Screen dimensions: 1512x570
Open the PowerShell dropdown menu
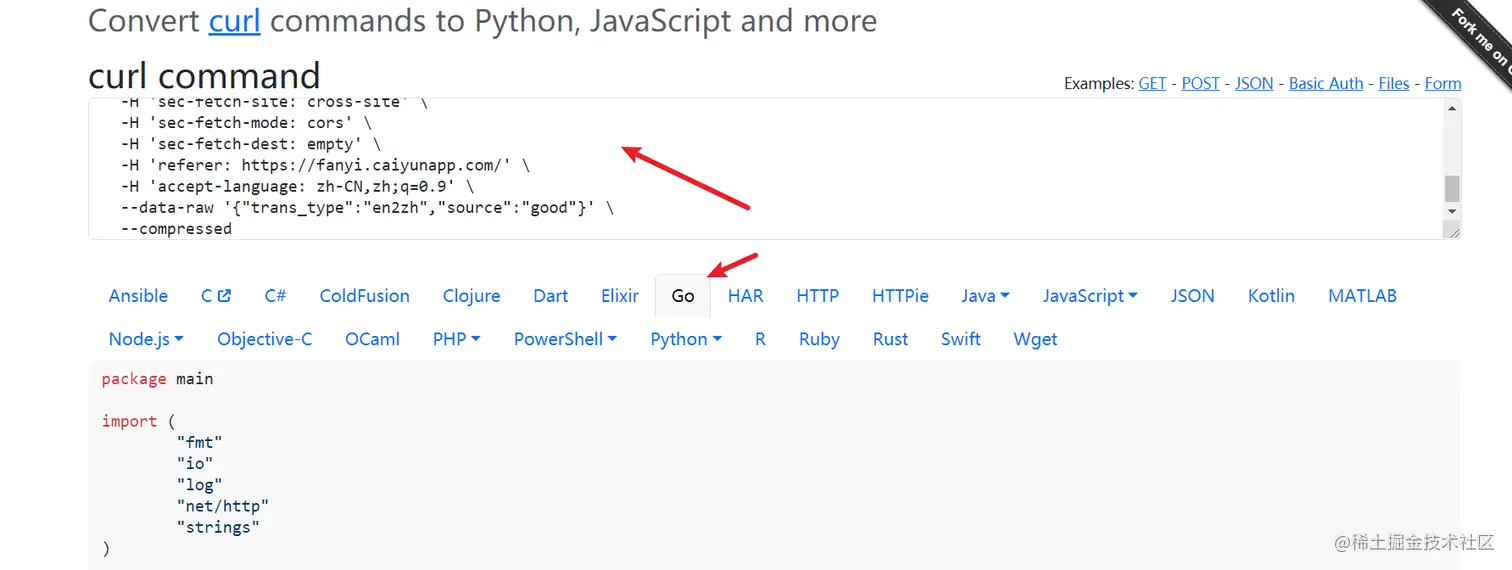coord(565,339)
